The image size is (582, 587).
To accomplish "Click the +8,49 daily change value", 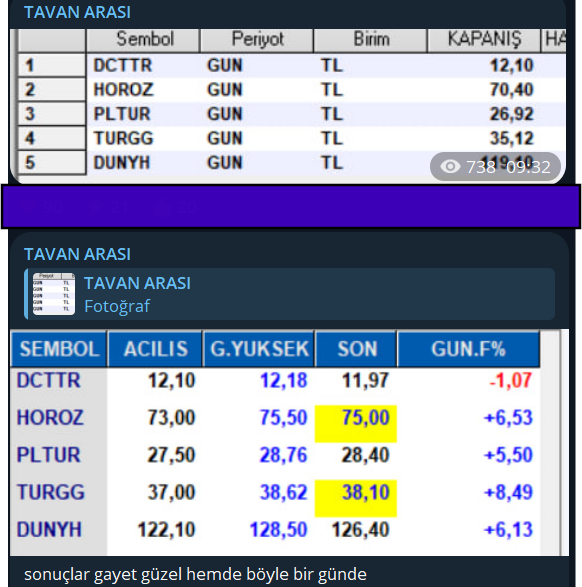I will point(508,492).
